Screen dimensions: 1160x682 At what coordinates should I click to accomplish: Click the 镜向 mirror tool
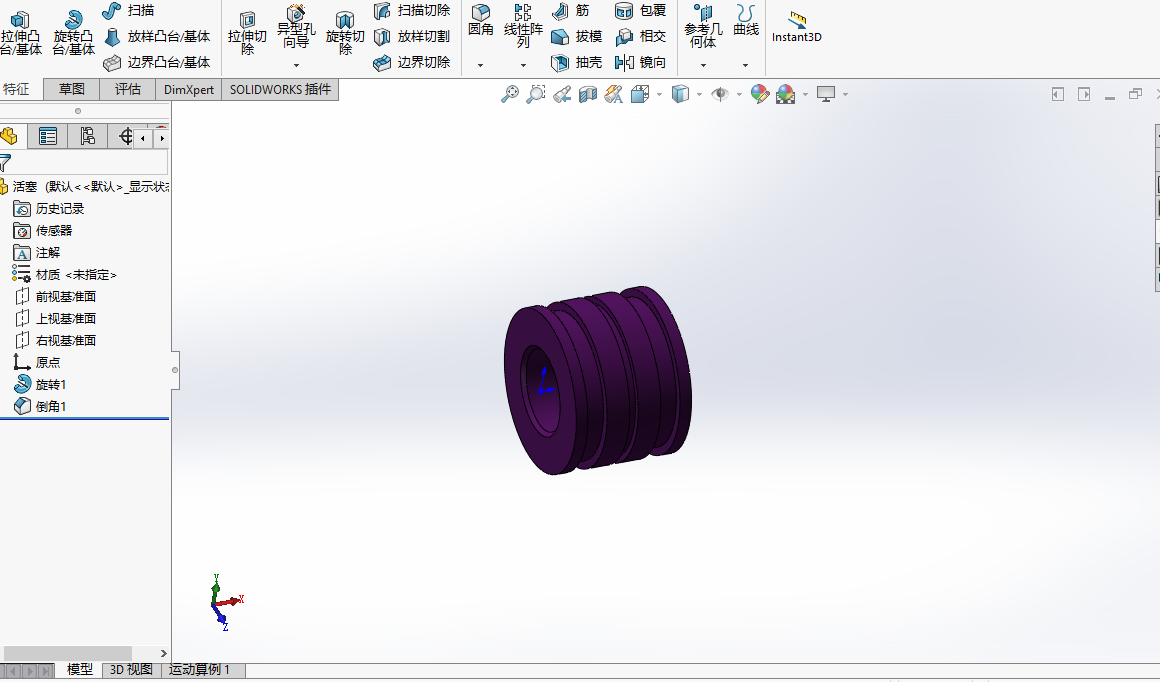click(x=641, y=62)
